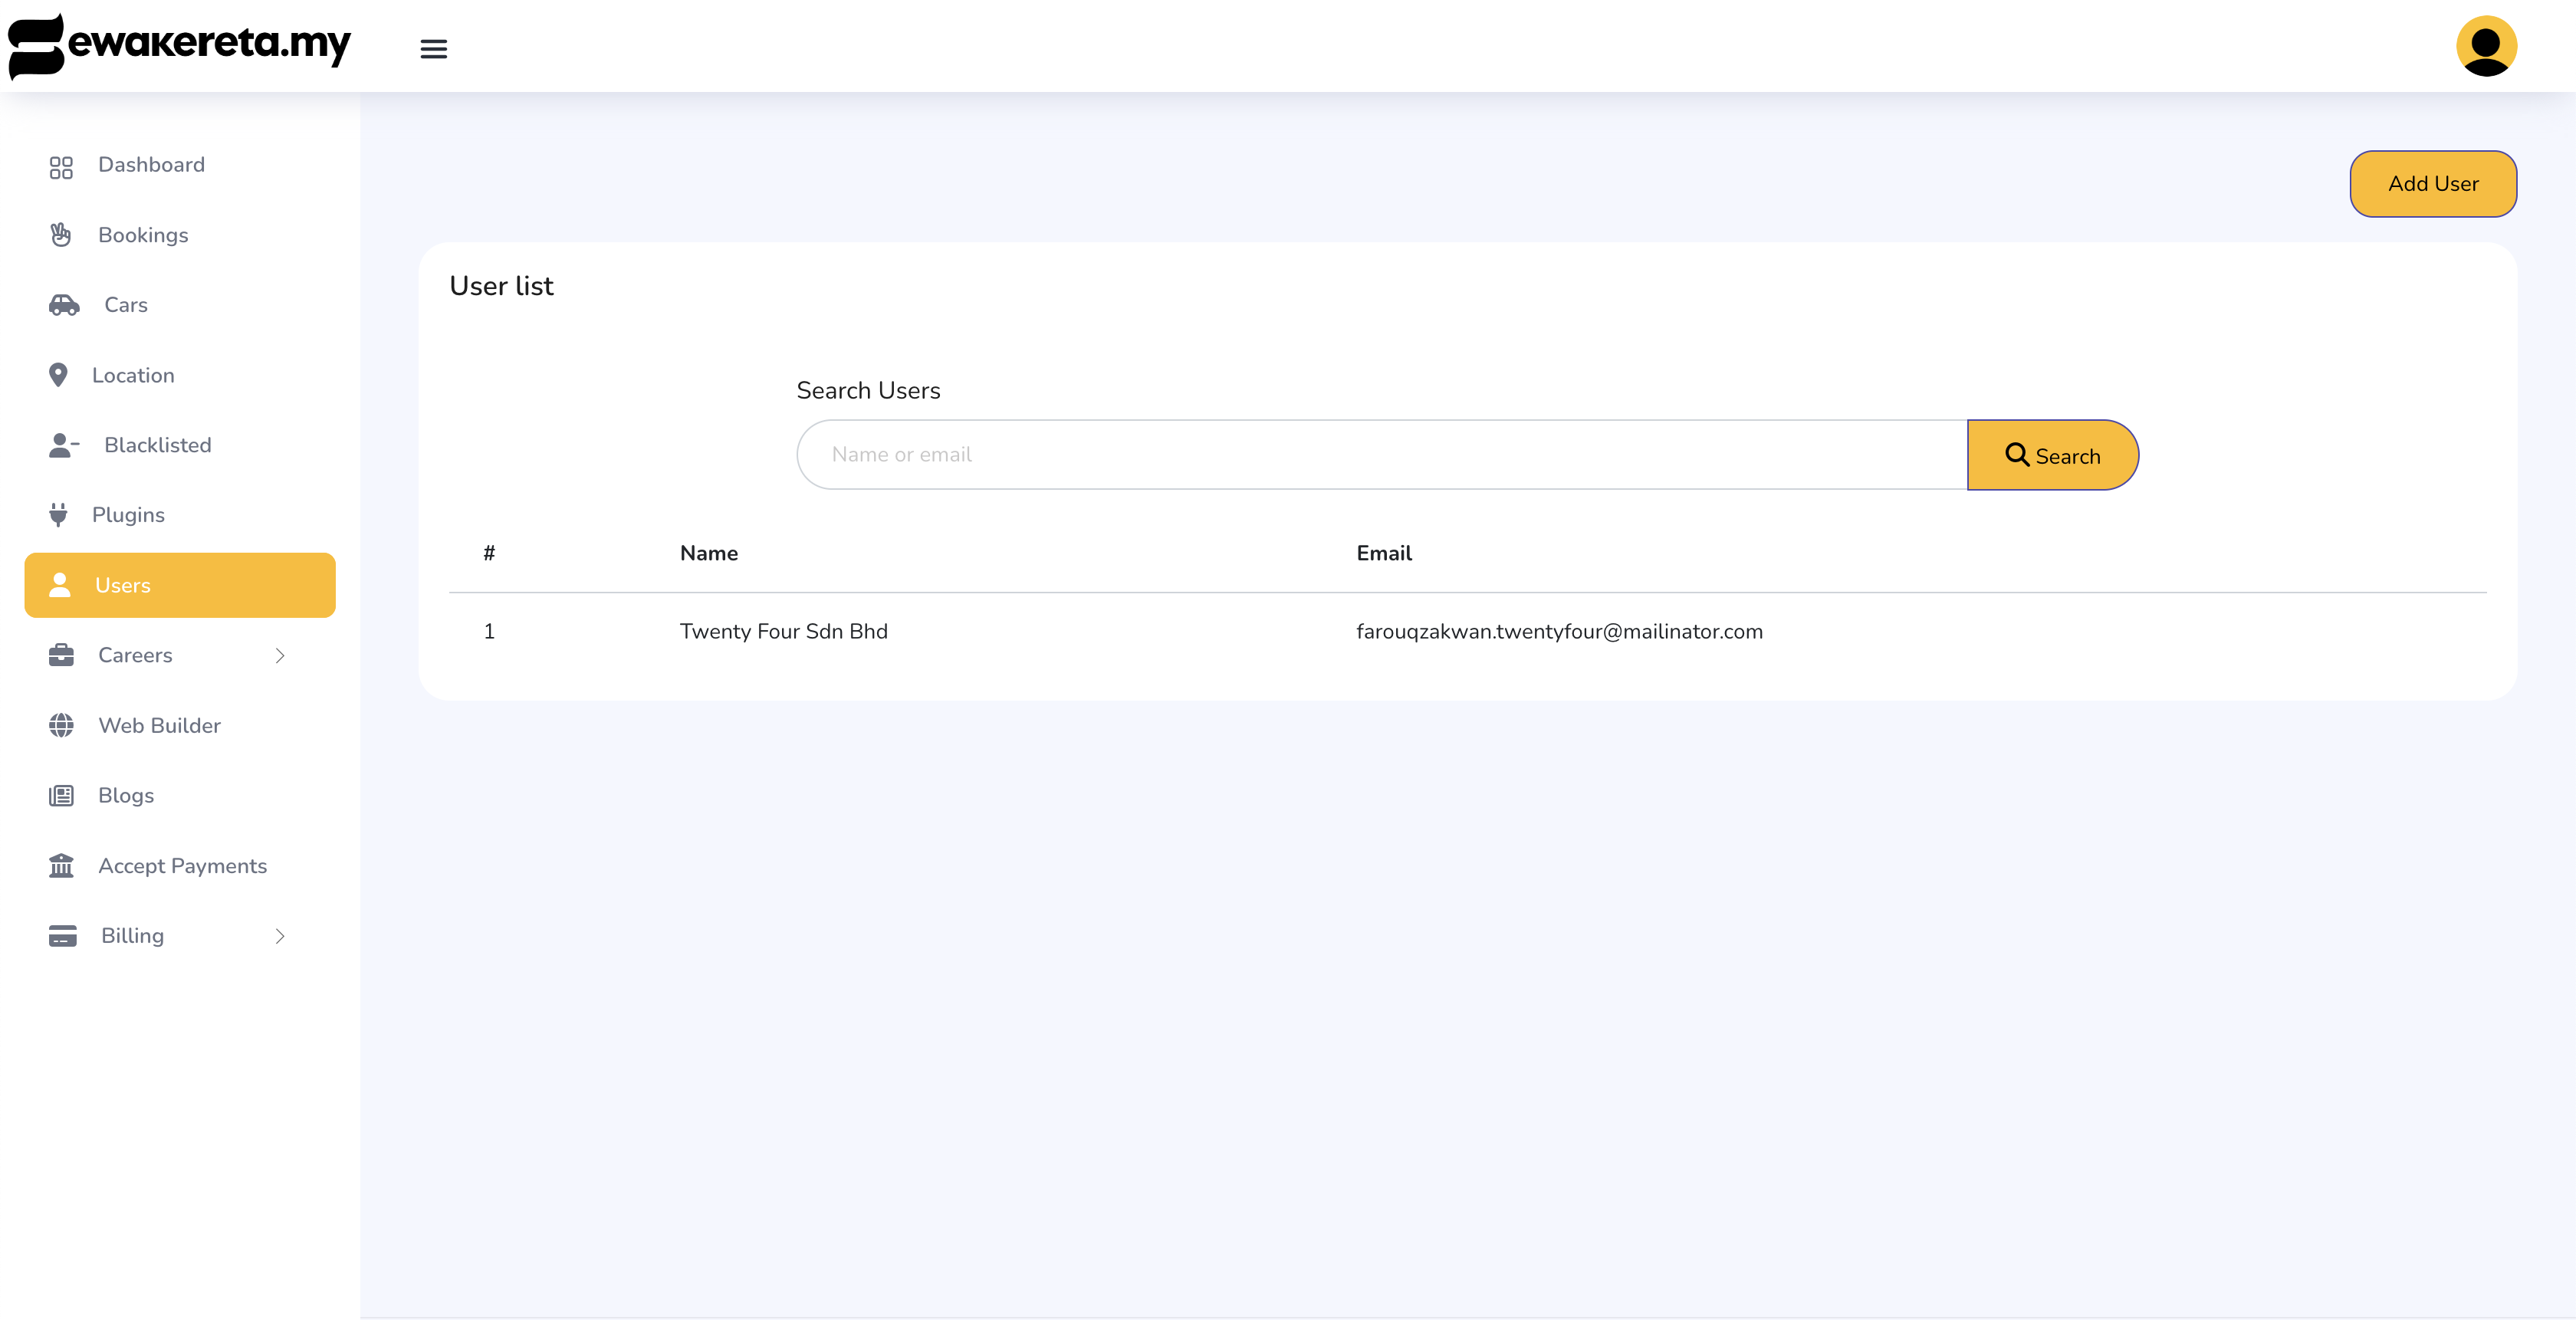Expand the Careers submenu chevron
2576x1320 pixels.
point(280,655)
